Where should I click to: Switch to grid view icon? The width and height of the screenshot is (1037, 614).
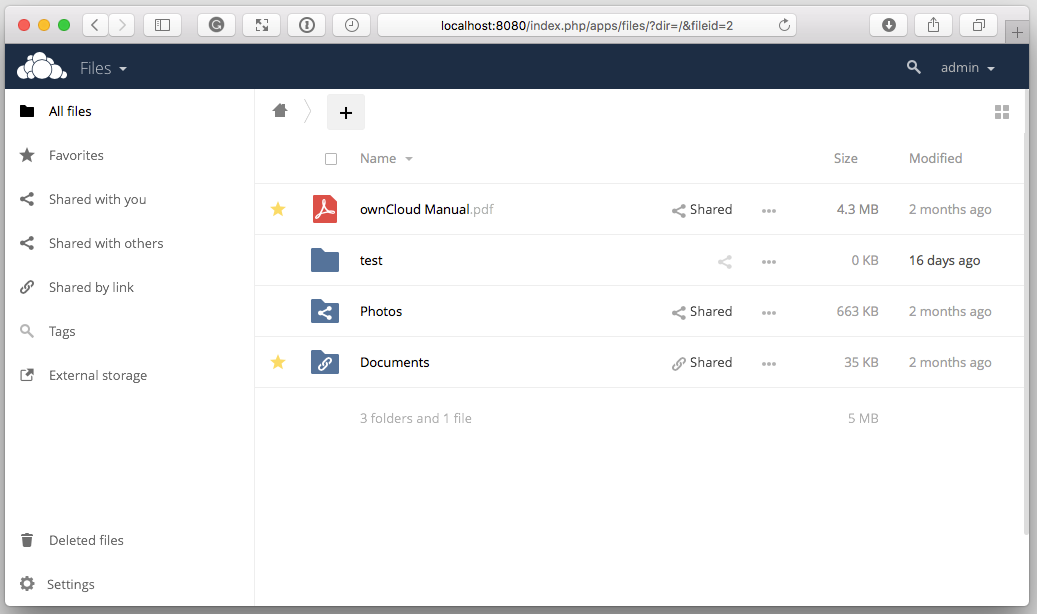[1001, 112]
